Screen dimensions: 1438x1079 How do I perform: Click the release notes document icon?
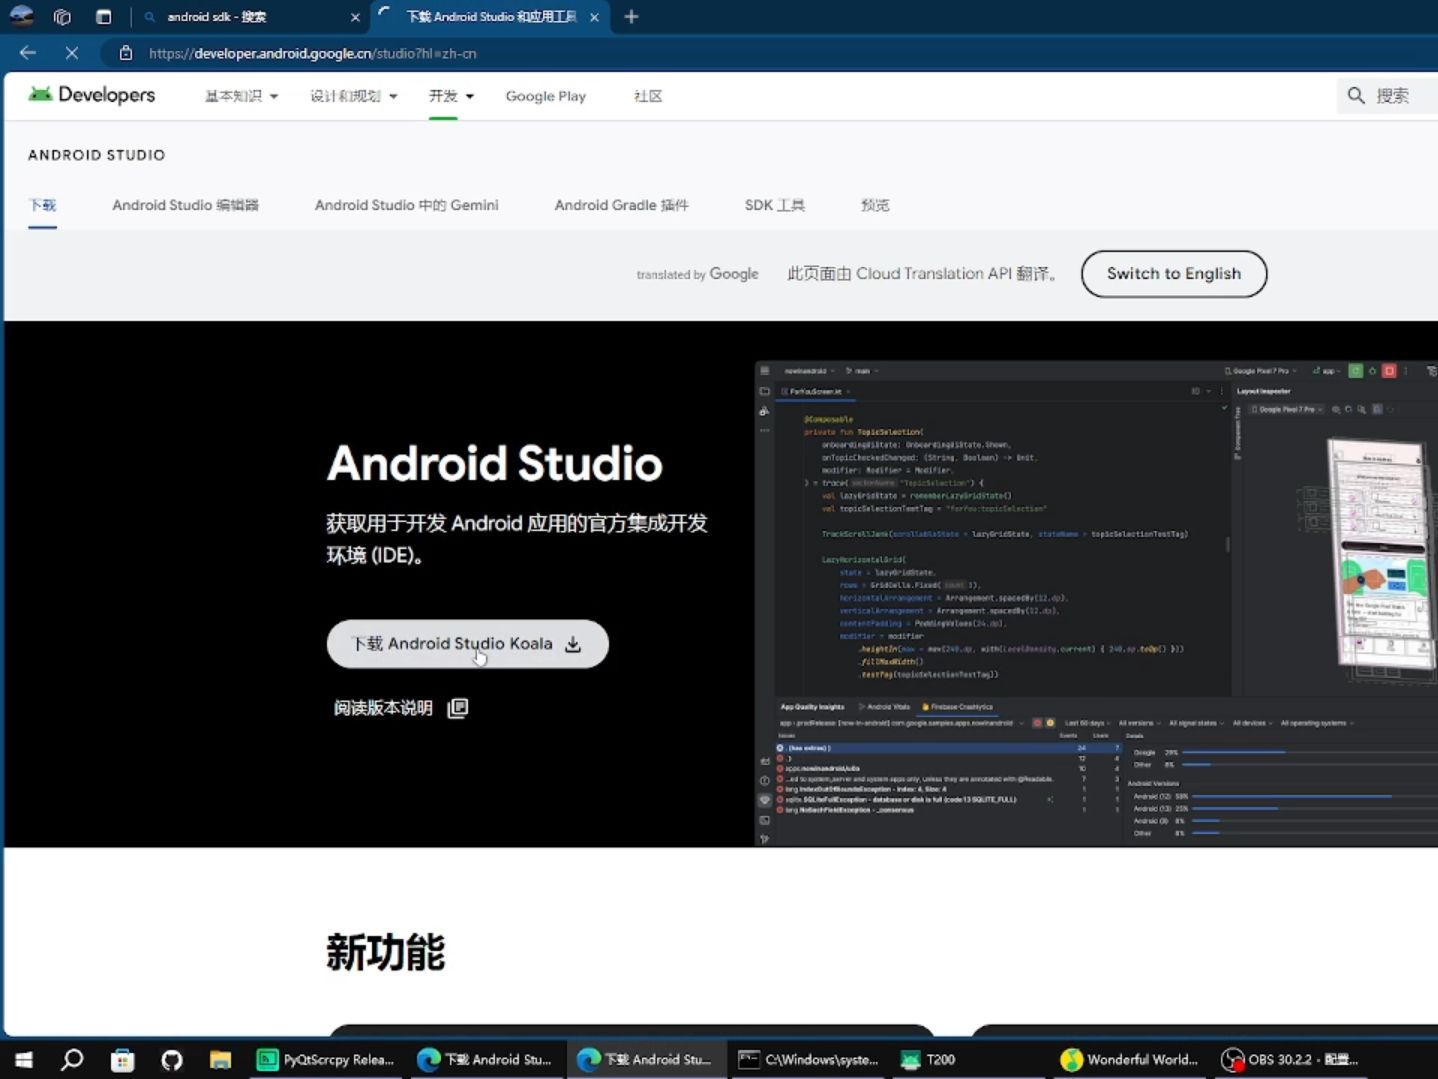coord(458,708)
